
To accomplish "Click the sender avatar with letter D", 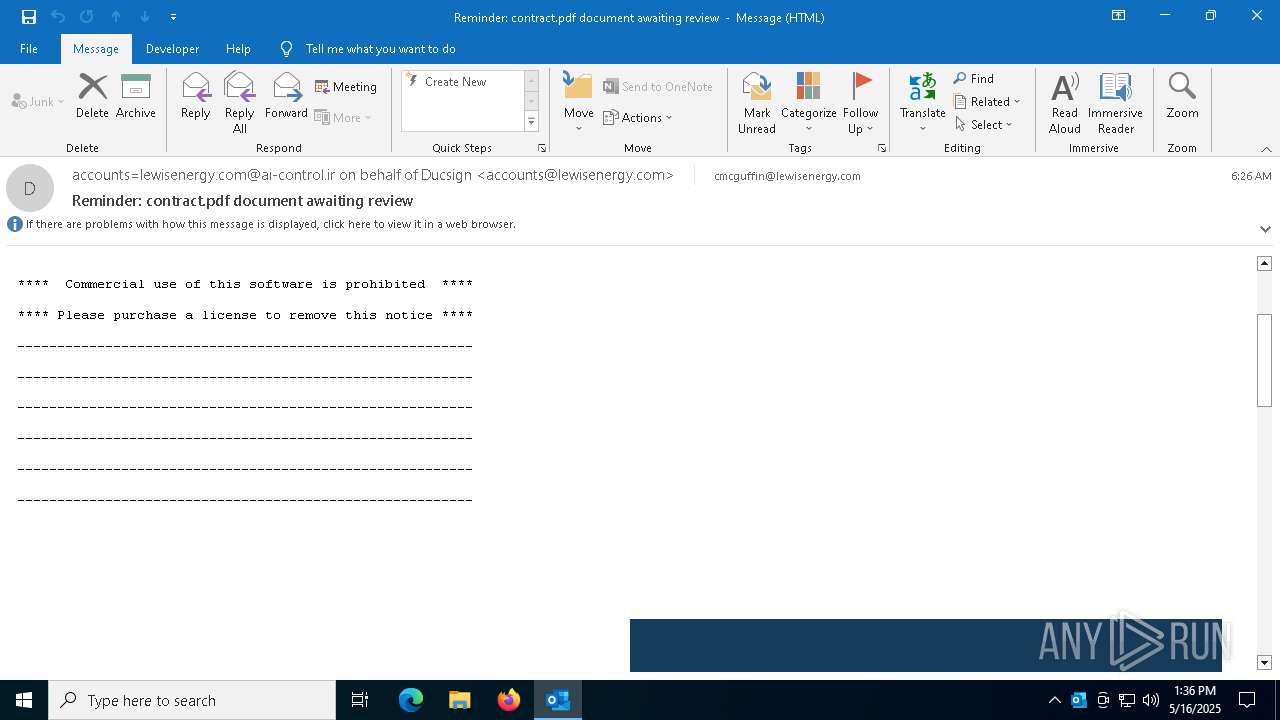I will [x=30, y=188].
